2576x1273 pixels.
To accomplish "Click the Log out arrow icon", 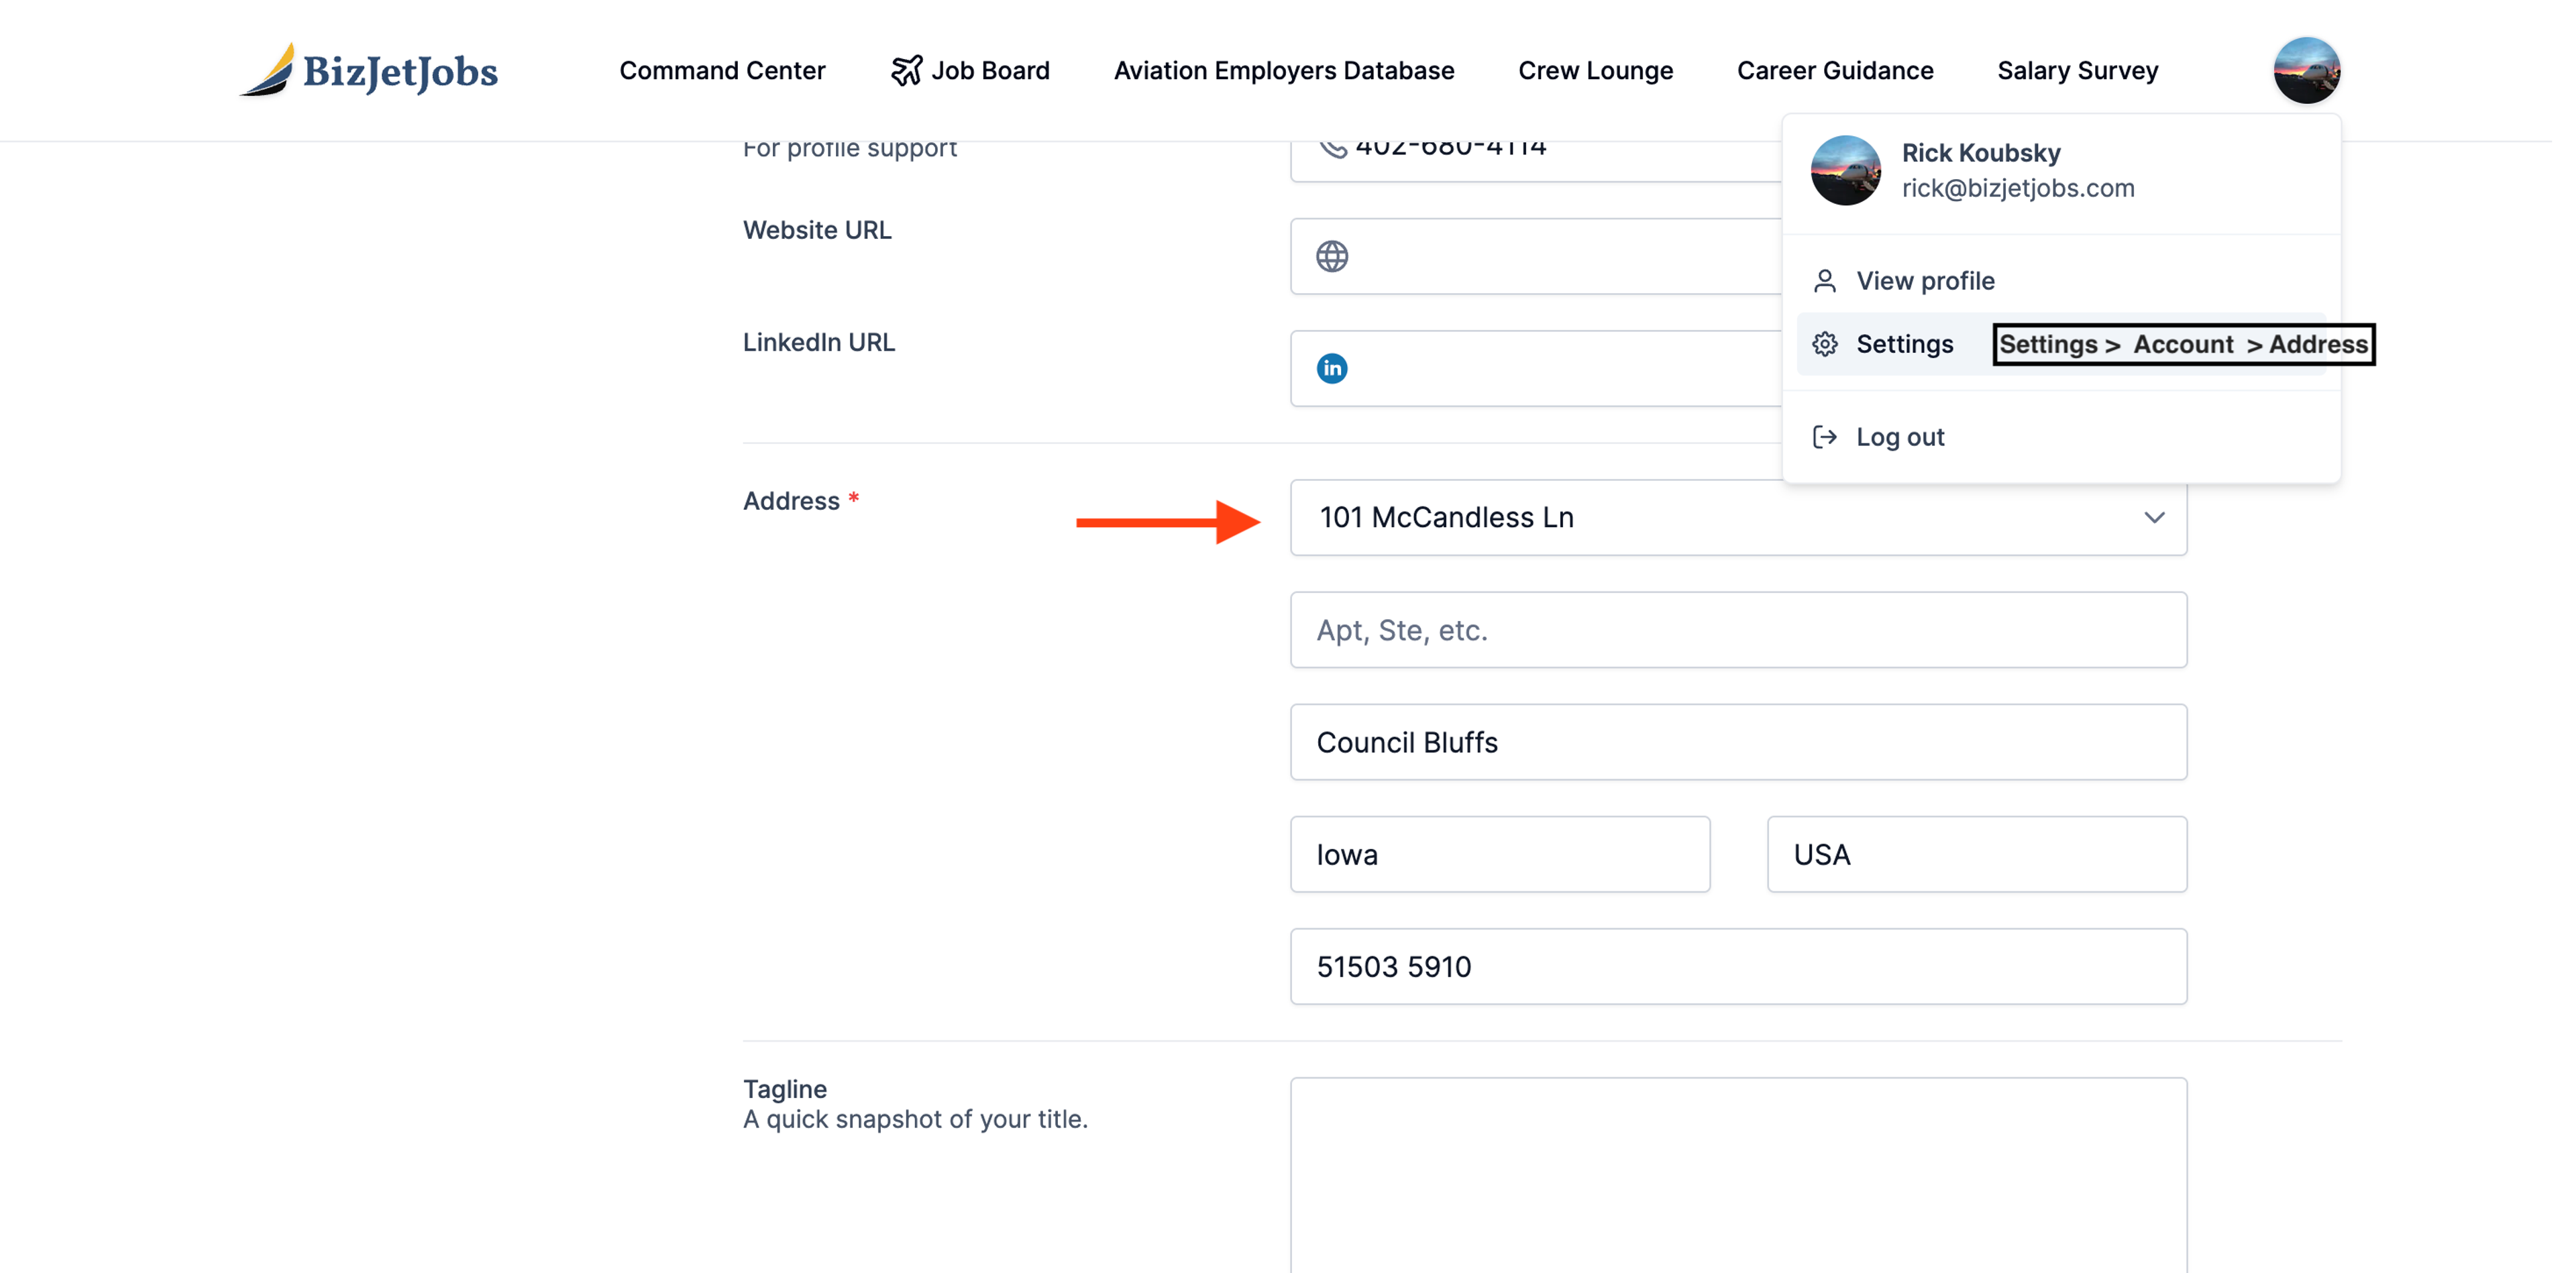I will click(1824, 437).
